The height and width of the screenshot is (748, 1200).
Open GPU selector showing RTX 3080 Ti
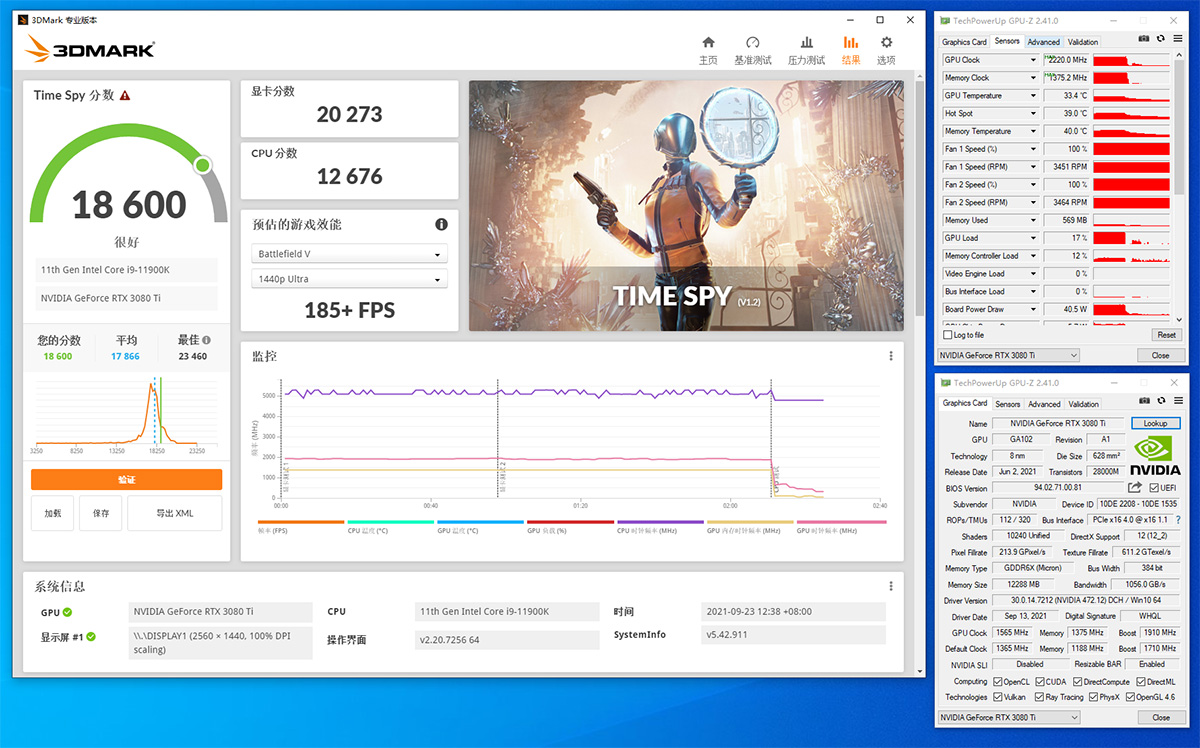(1008, 355)
